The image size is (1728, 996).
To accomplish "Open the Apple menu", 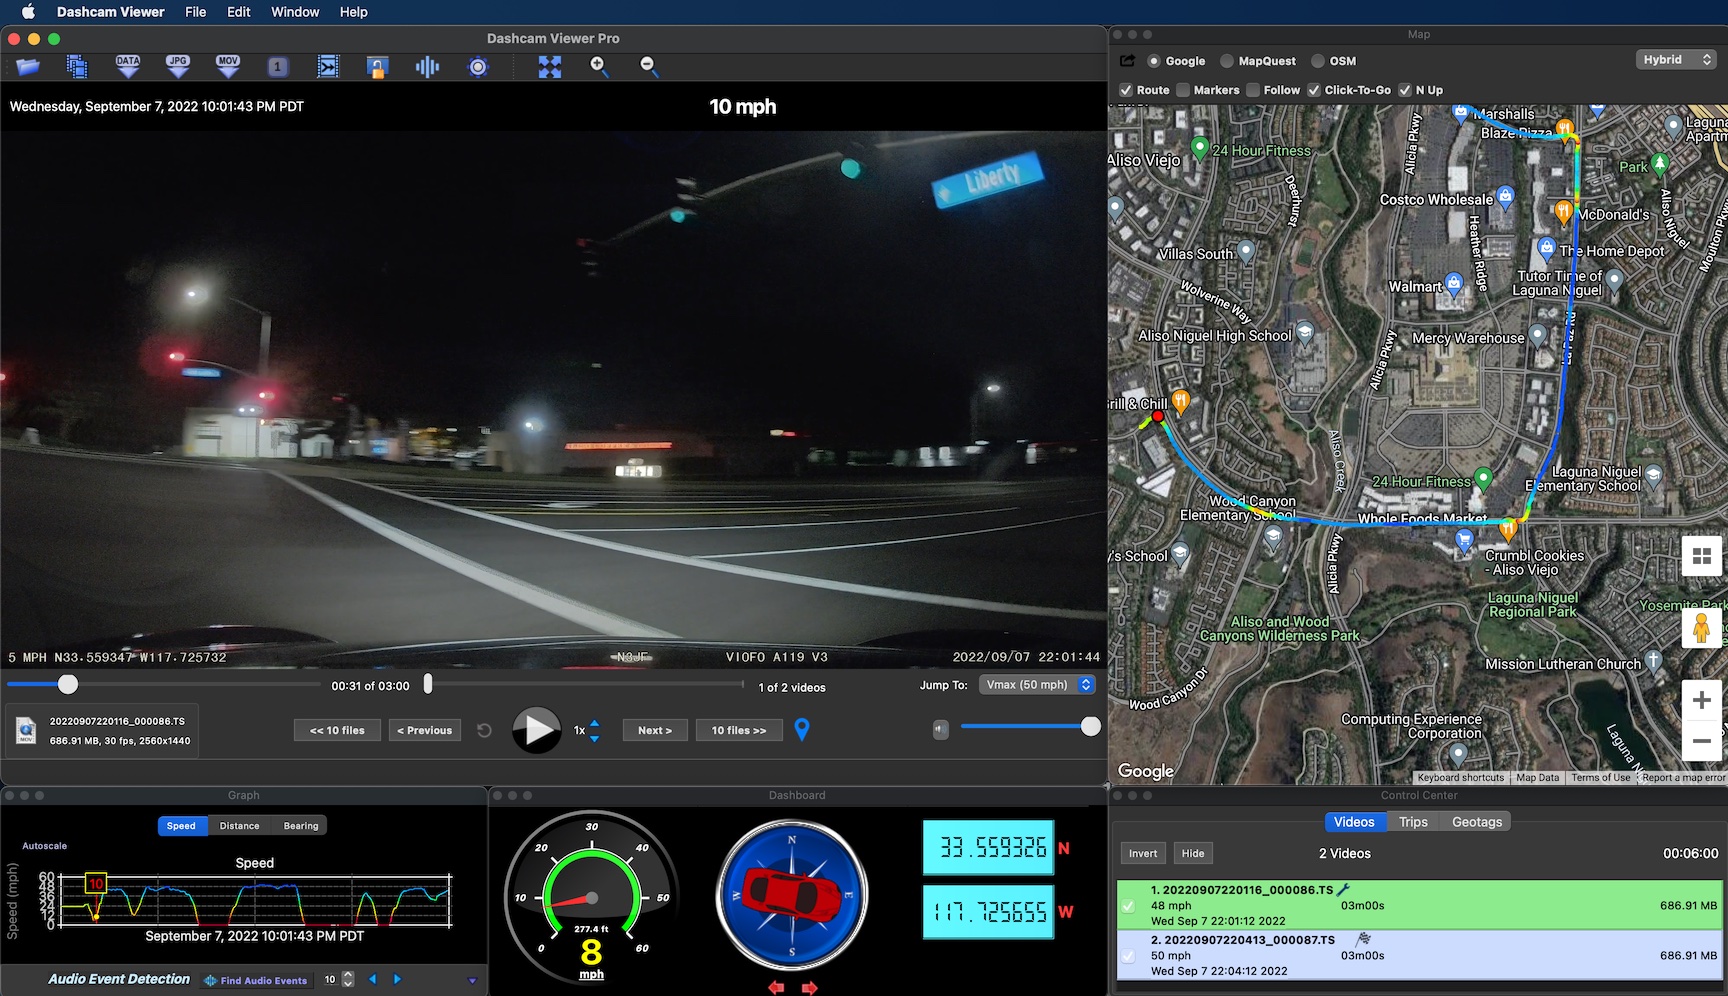I will pos(28,12).
